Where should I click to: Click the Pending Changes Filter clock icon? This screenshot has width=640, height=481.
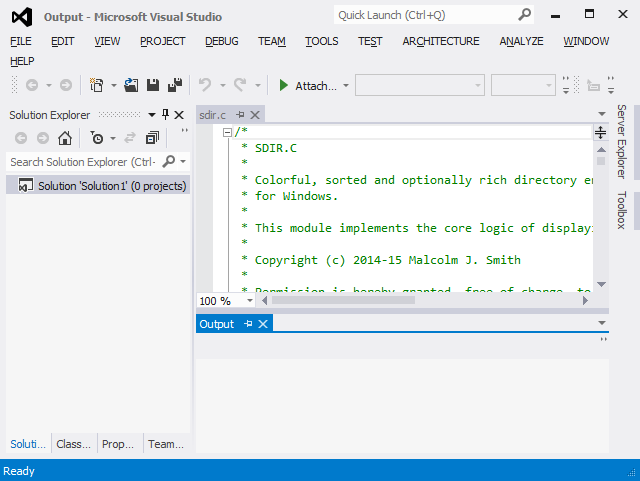coord(97,138)
